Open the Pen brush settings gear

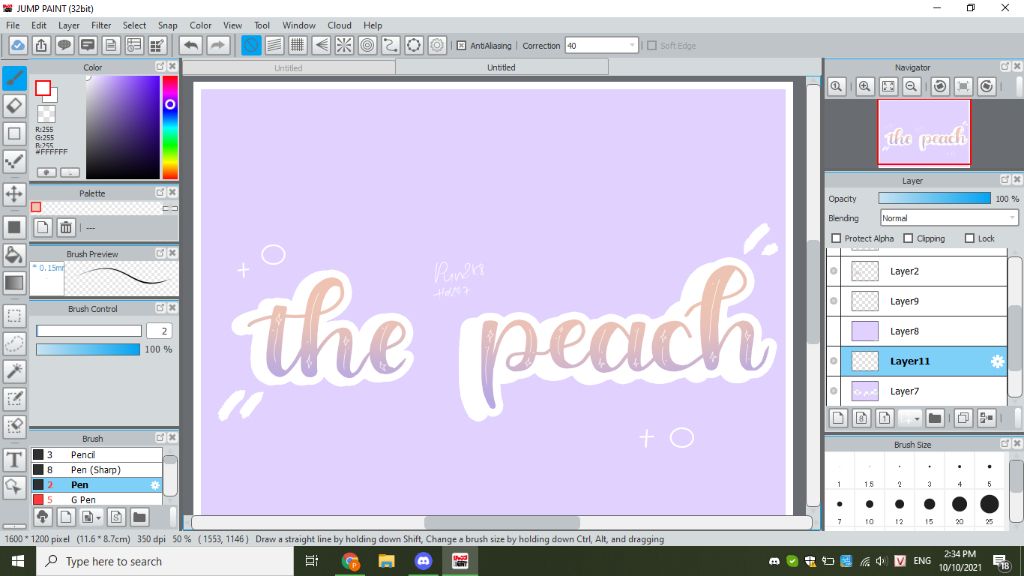tap(155, 485)
